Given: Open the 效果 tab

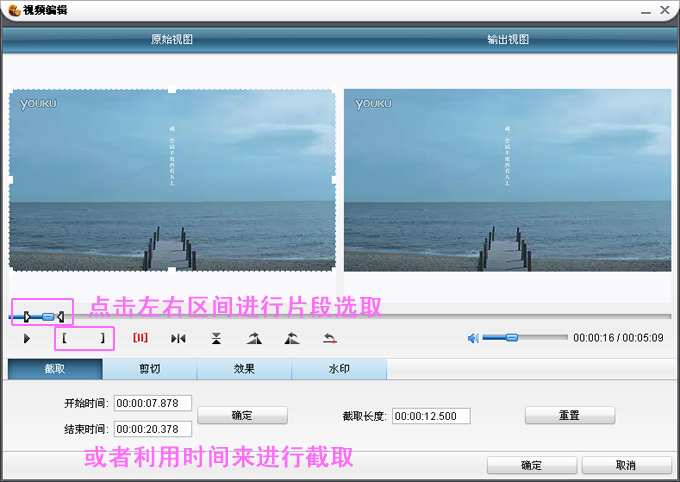Looking at the screenshot, I should point(244,369).
